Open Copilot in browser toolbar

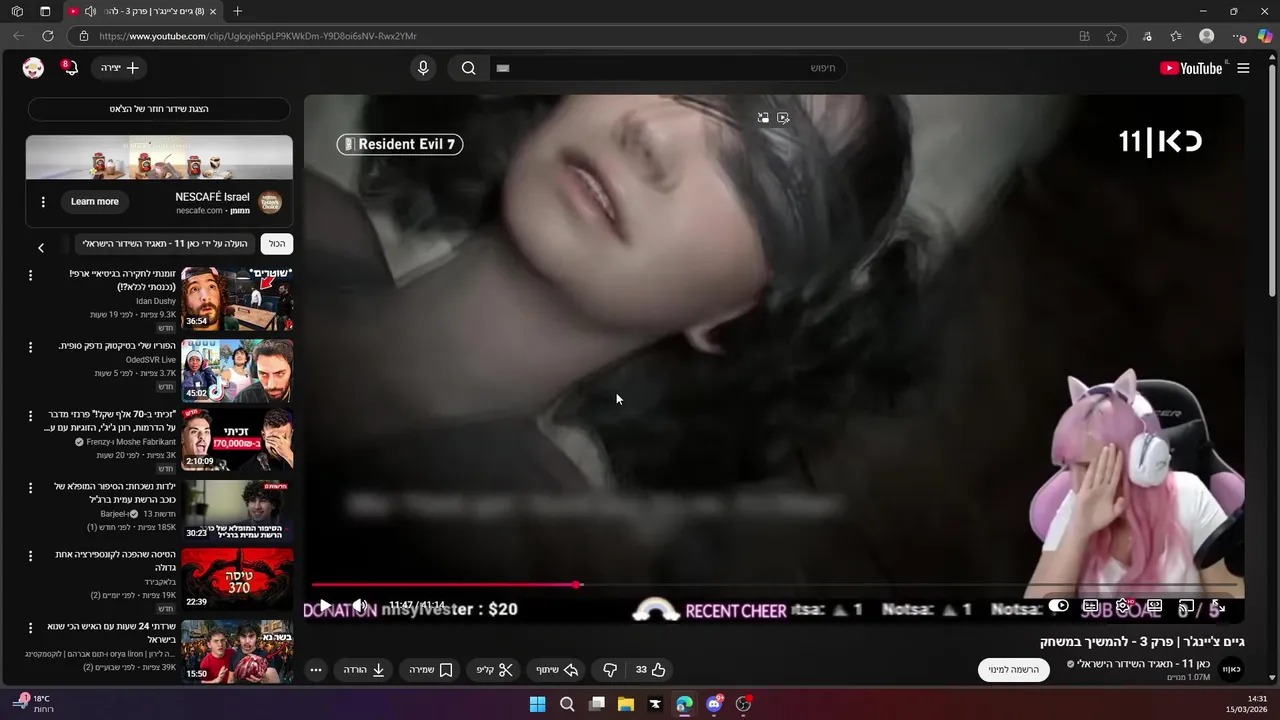click(1265, 36)
